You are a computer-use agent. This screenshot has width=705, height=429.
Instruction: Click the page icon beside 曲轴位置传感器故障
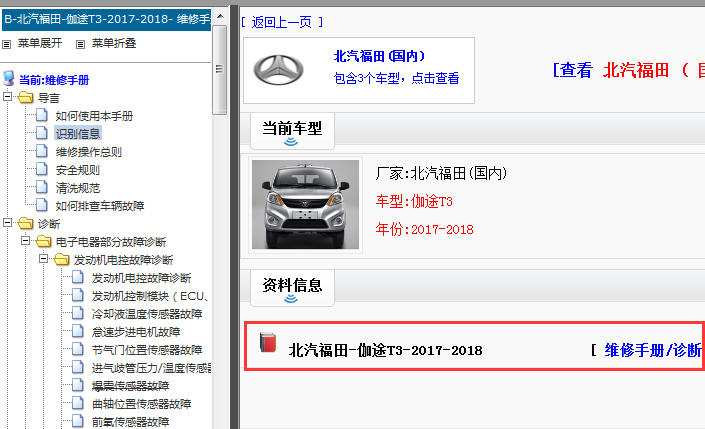(78, 403)
